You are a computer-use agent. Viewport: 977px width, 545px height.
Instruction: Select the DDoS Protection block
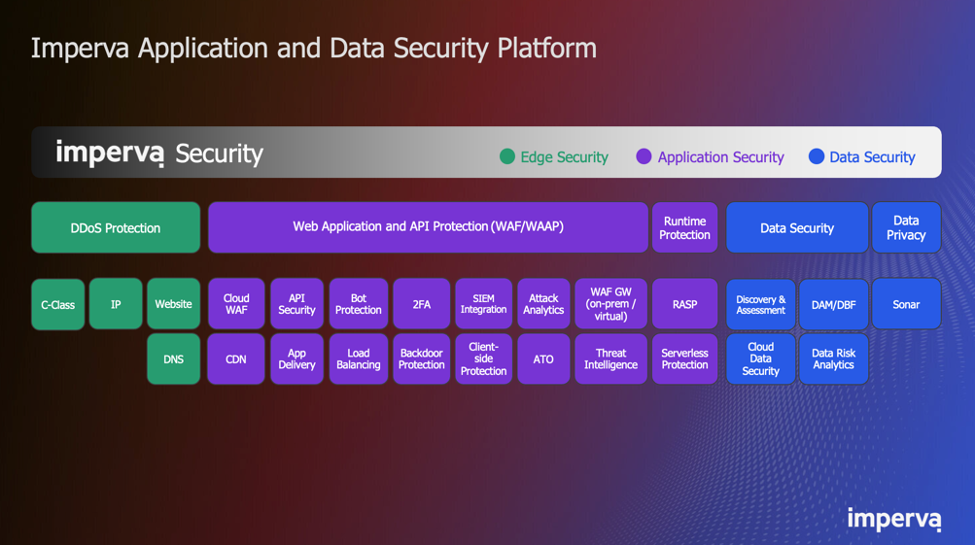tap(116, 227)
